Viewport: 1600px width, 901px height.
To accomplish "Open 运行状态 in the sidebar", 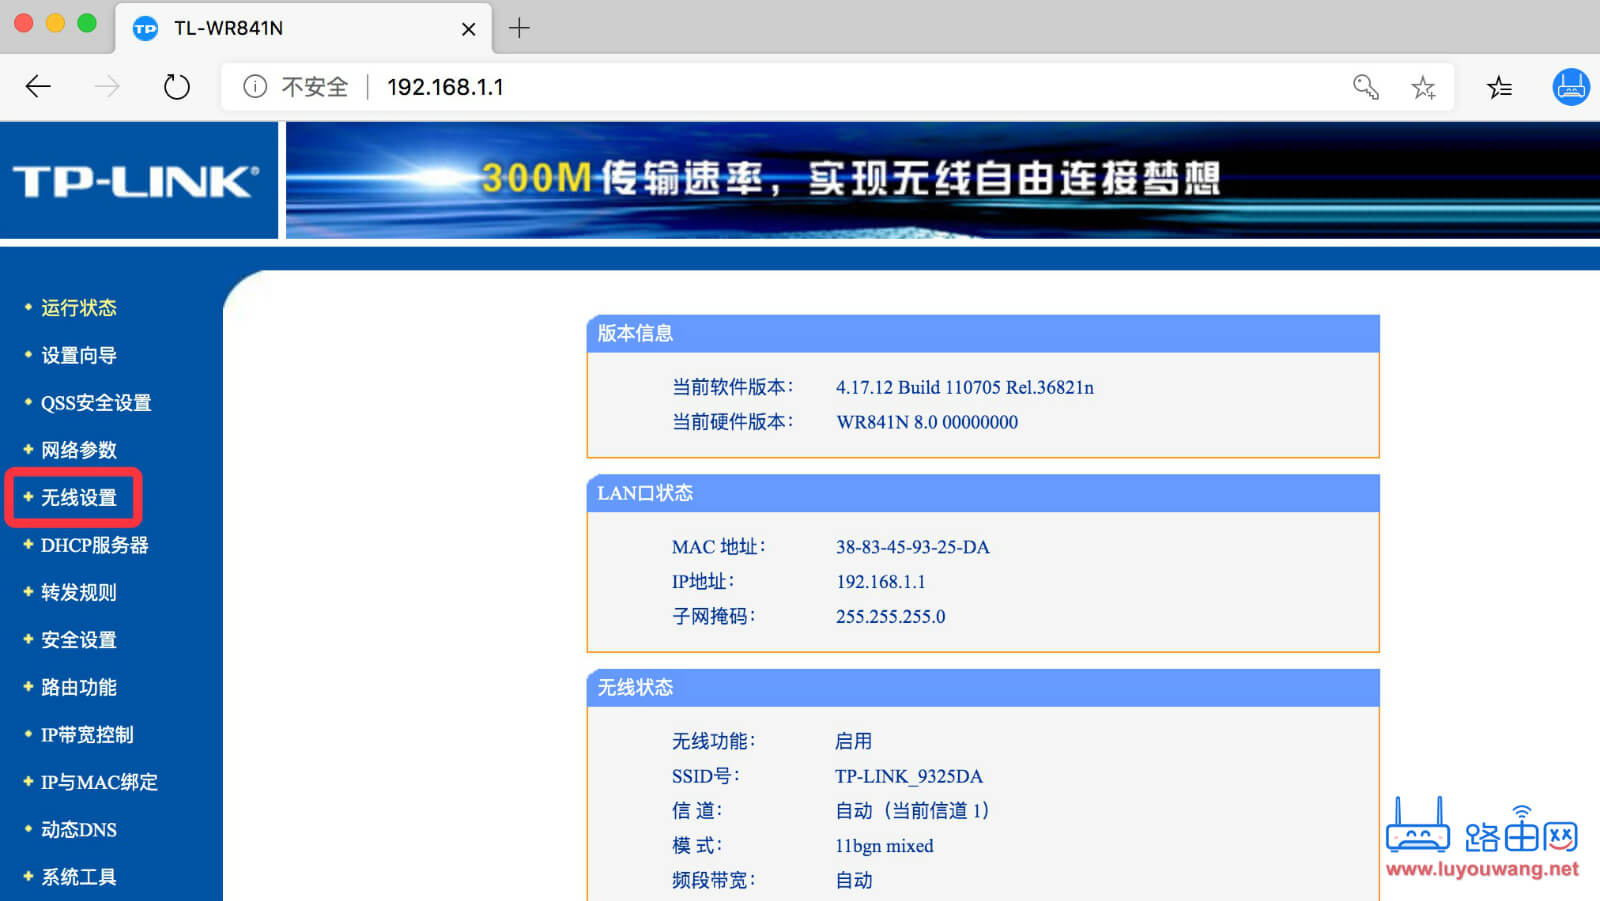I will [x=79, y=307].
